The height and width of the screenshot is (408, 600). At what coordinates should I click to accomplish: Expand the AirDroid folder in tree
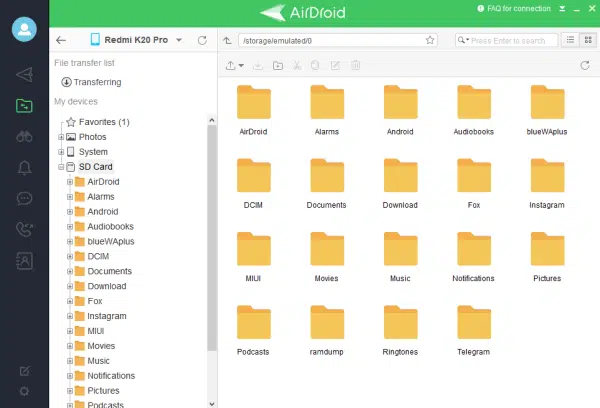[70, 182]
